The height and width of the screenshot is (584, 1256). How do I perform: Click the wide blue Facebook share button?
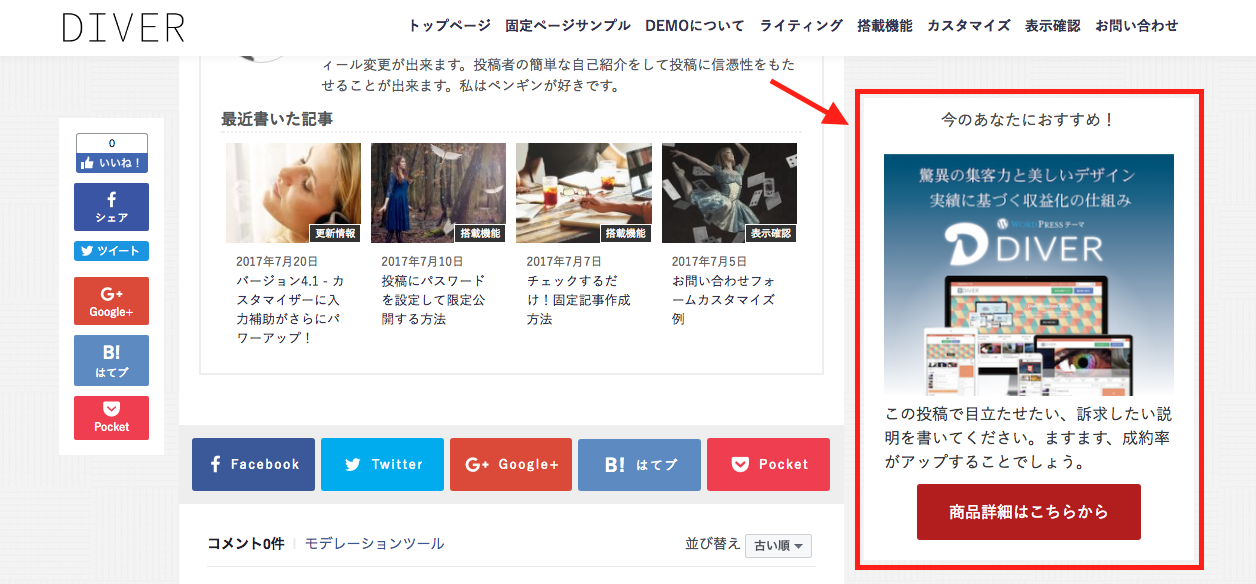[253, 464]
